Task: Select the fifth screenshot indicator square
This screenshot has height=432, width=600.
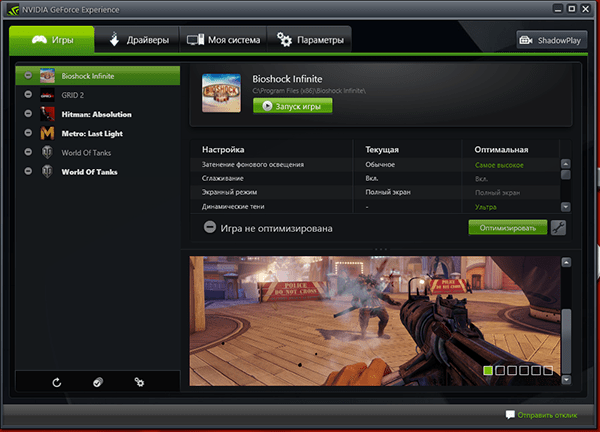Action: pos(536,370)
